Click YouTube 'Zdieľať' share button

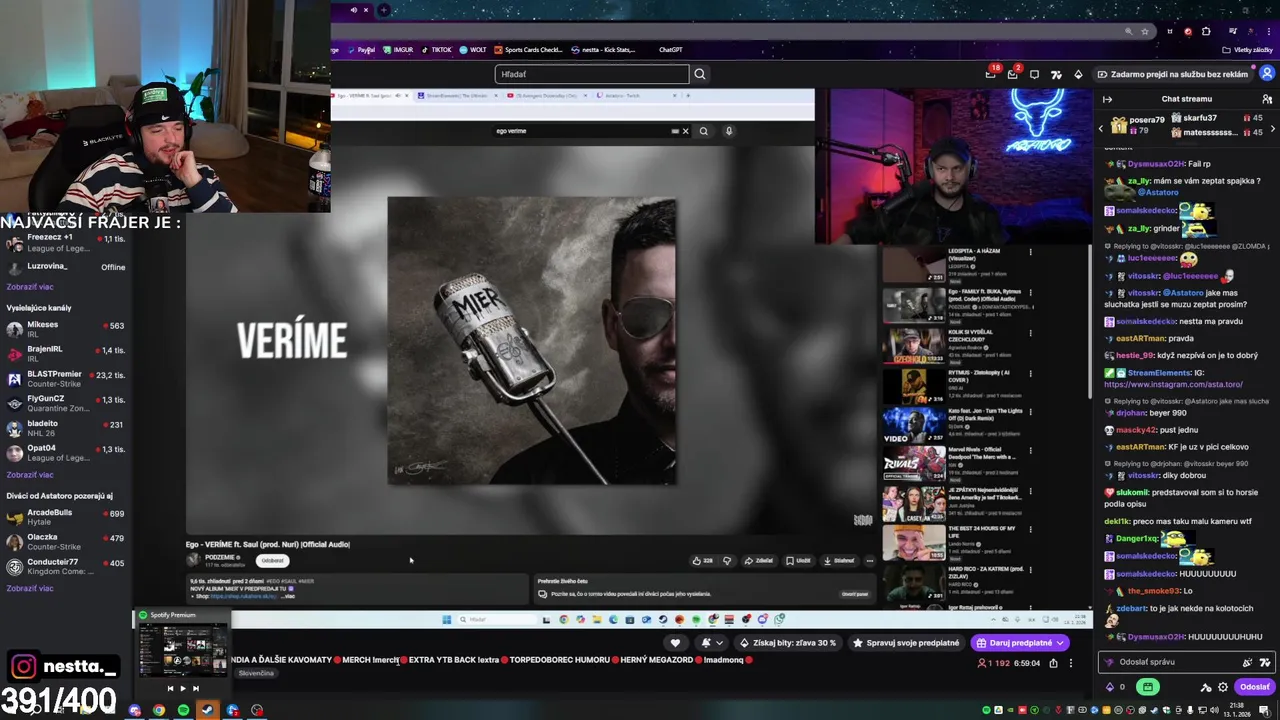(x=760, y=561)
